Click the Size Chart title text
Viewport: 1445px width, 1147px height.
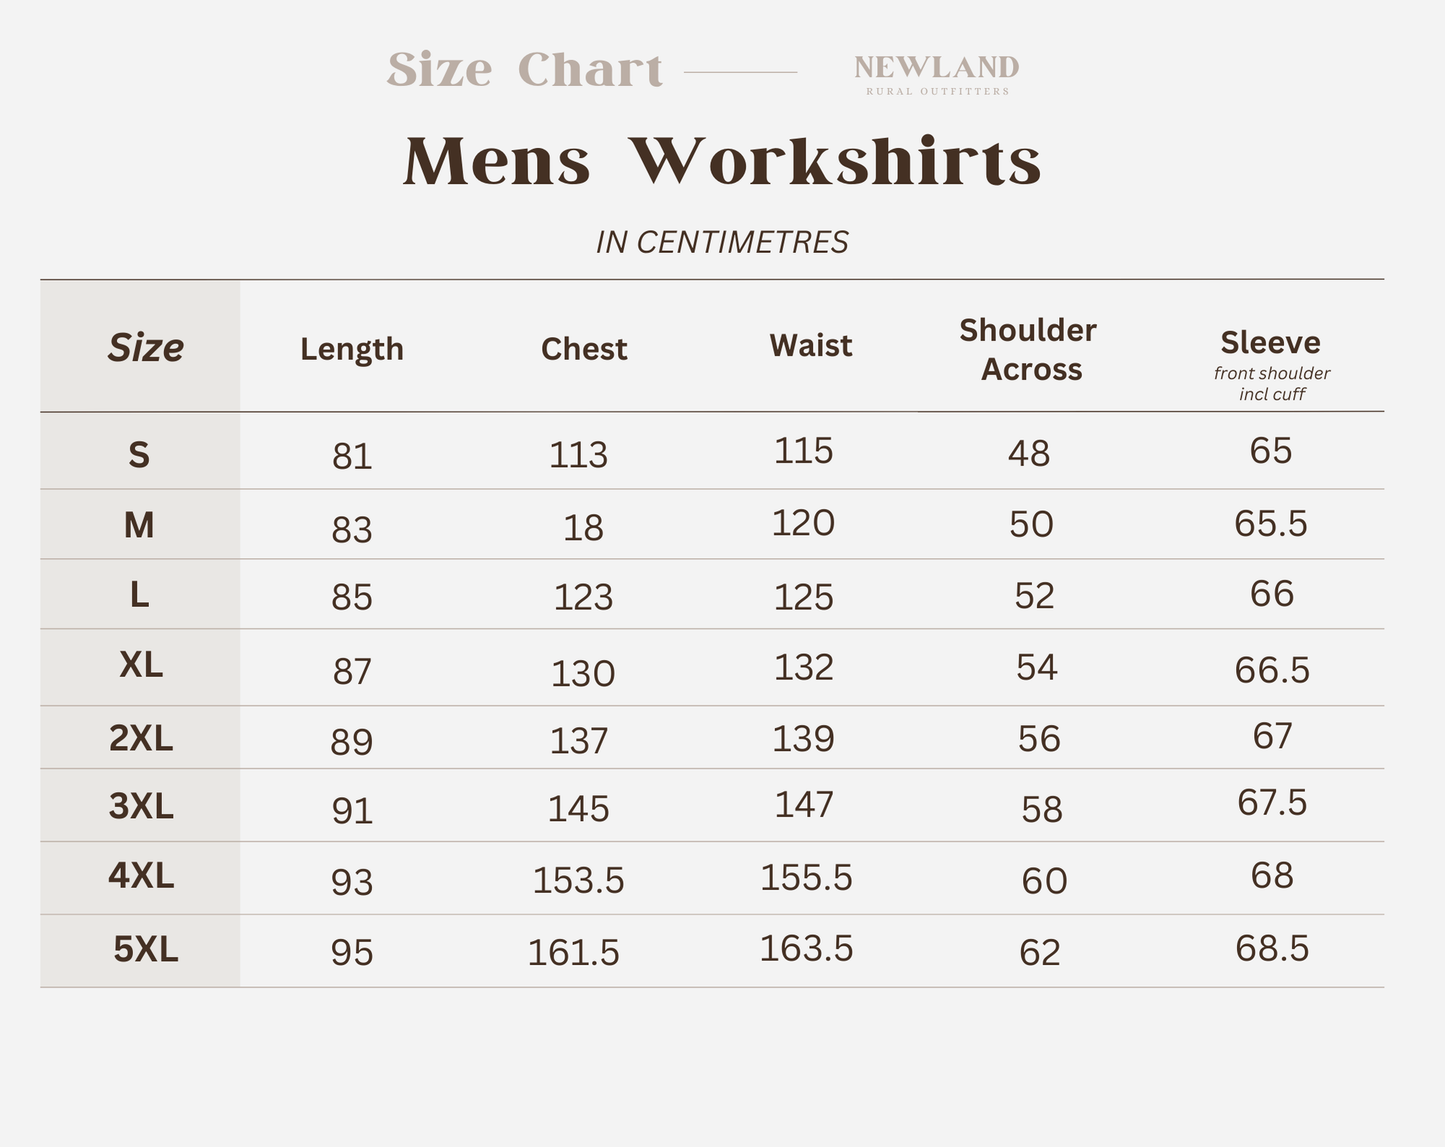click(x=525, y=70)
